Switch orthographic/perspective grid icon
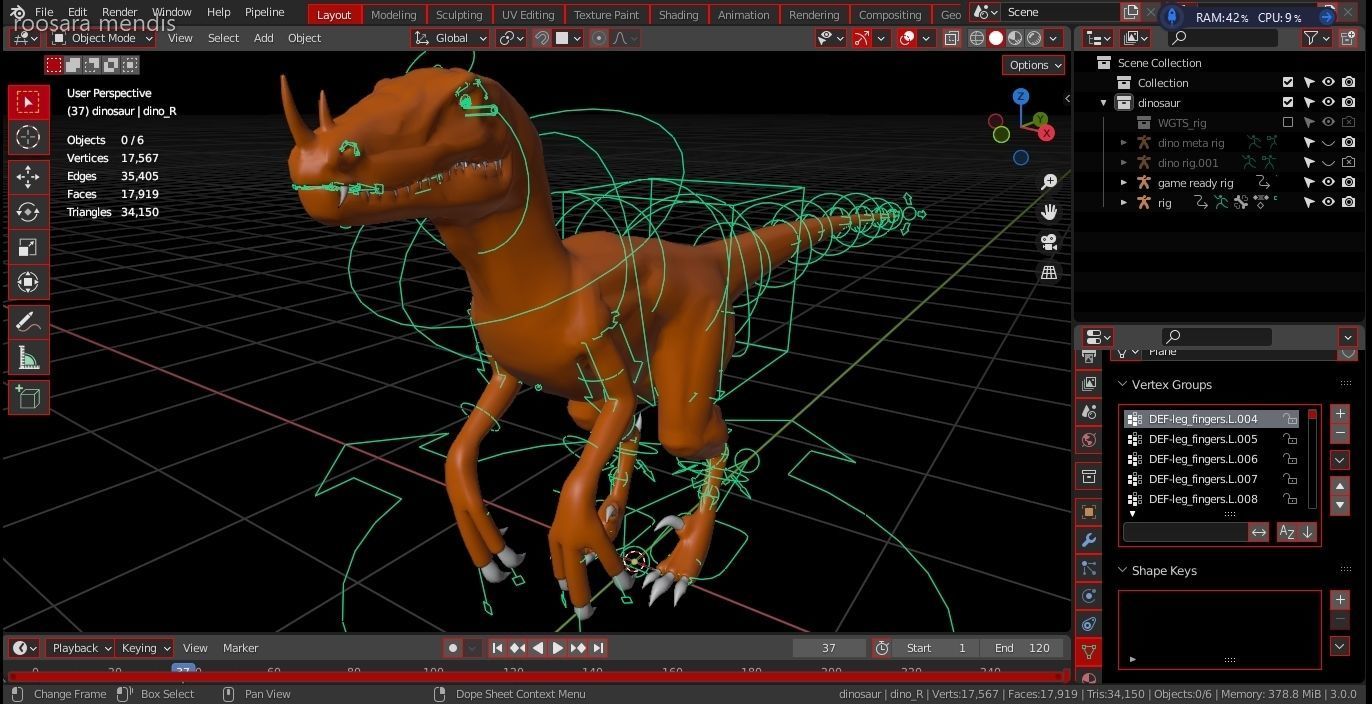The width and height of the screenshot is (1372, 704). [x=1049, y=272]
